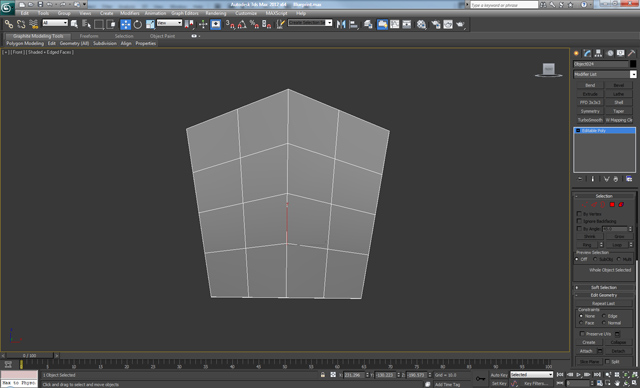Image resolution: width=640 pixels, height=388 pixels.
Task: Switch to the Object Paint ribbon tab
Action: [162, 36]
